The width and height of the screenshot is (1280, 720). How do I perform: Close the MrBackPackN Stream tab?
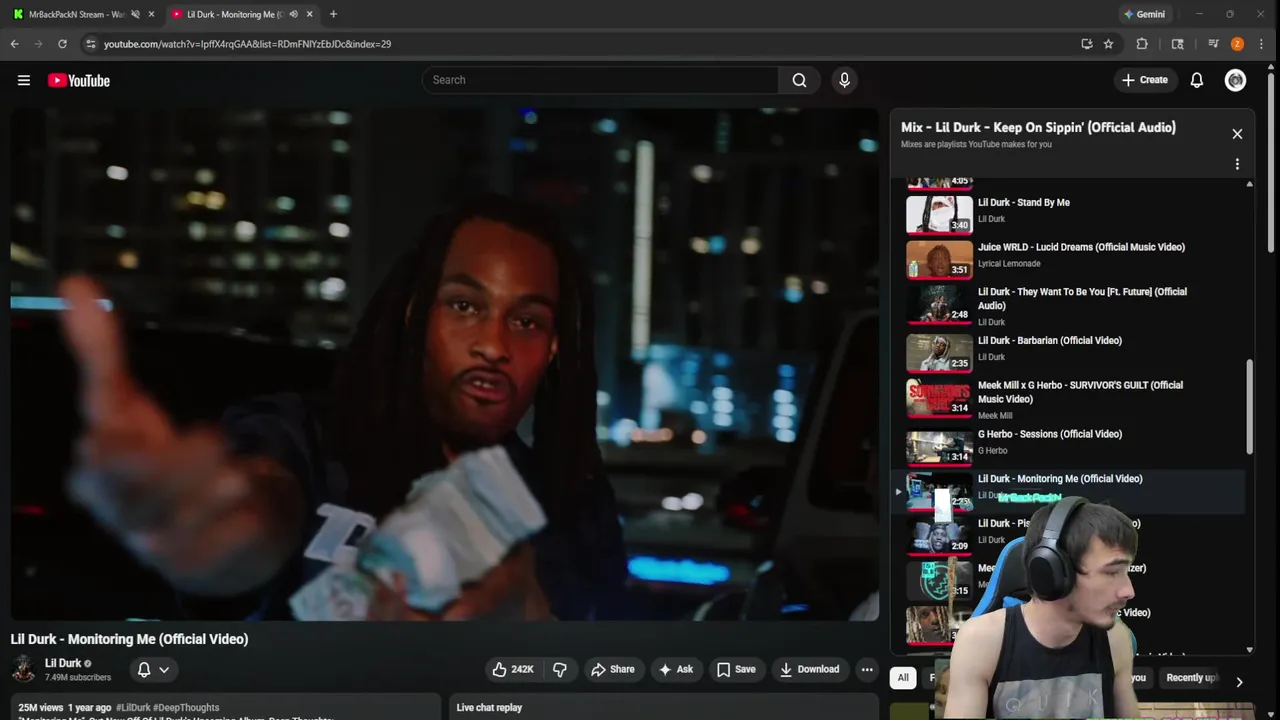[151, 14]
